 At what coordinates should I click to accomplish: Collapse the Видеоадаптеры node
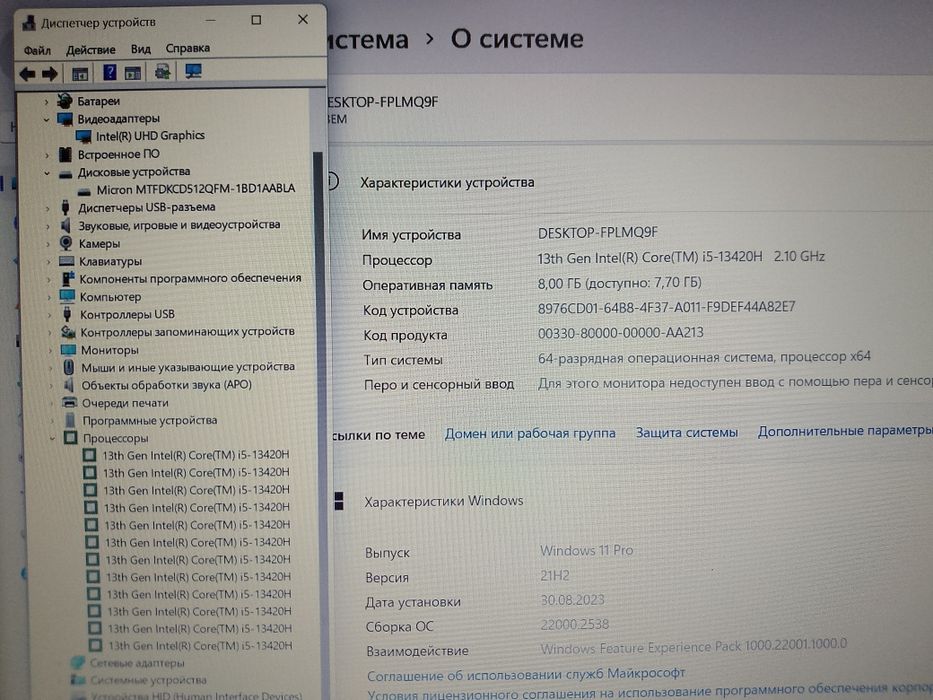coord(47,120)
